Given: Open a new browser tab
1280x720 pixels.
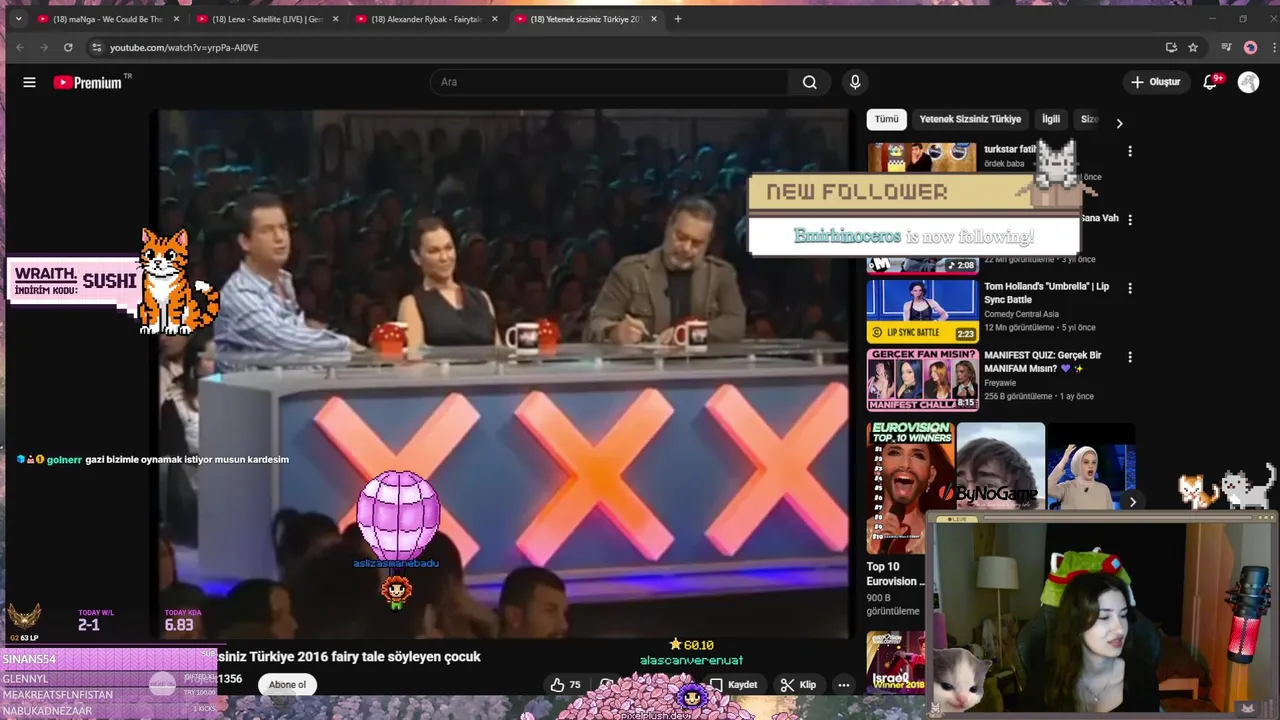Looking at the screenshot, I should tap(678, 19).
